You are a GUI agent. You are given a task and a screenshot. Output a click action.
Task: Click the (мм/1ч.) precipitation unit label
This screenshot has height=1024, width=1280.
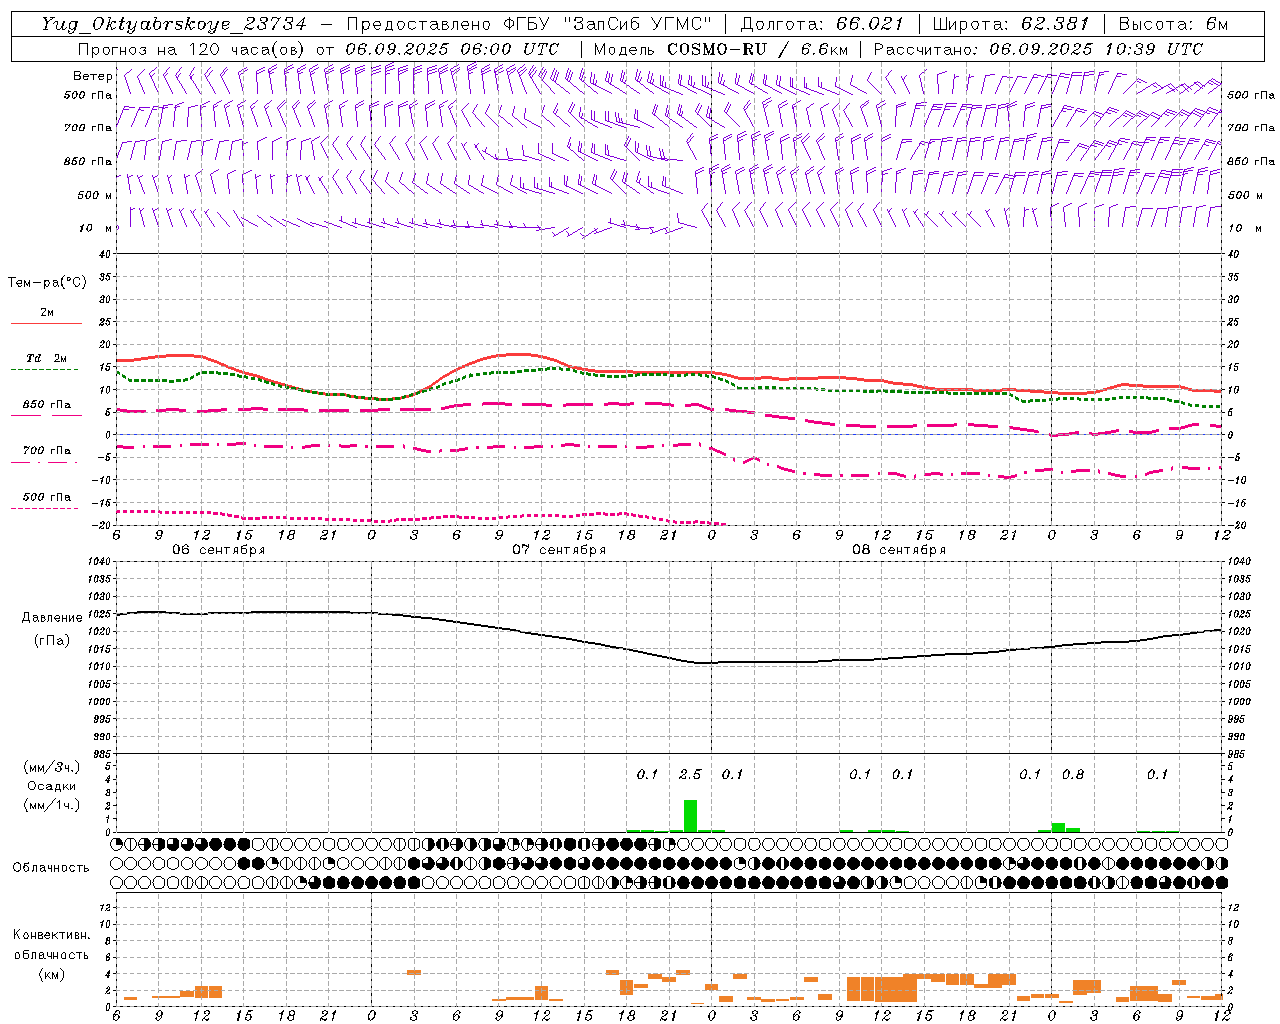[x=50, y=805]
